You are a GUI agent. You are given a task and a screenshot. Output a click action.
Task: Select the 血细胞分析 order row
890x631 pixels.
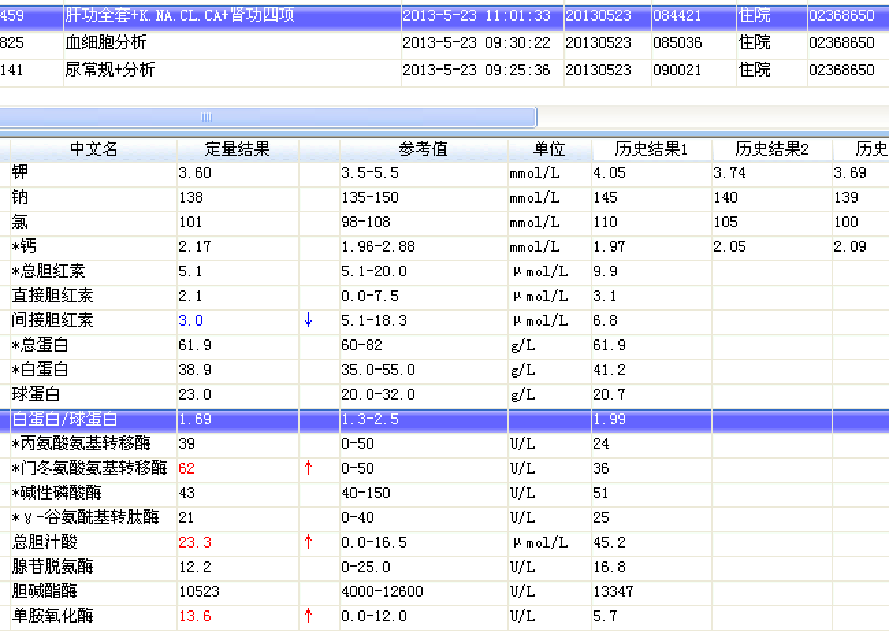click(x=445, y=43)
